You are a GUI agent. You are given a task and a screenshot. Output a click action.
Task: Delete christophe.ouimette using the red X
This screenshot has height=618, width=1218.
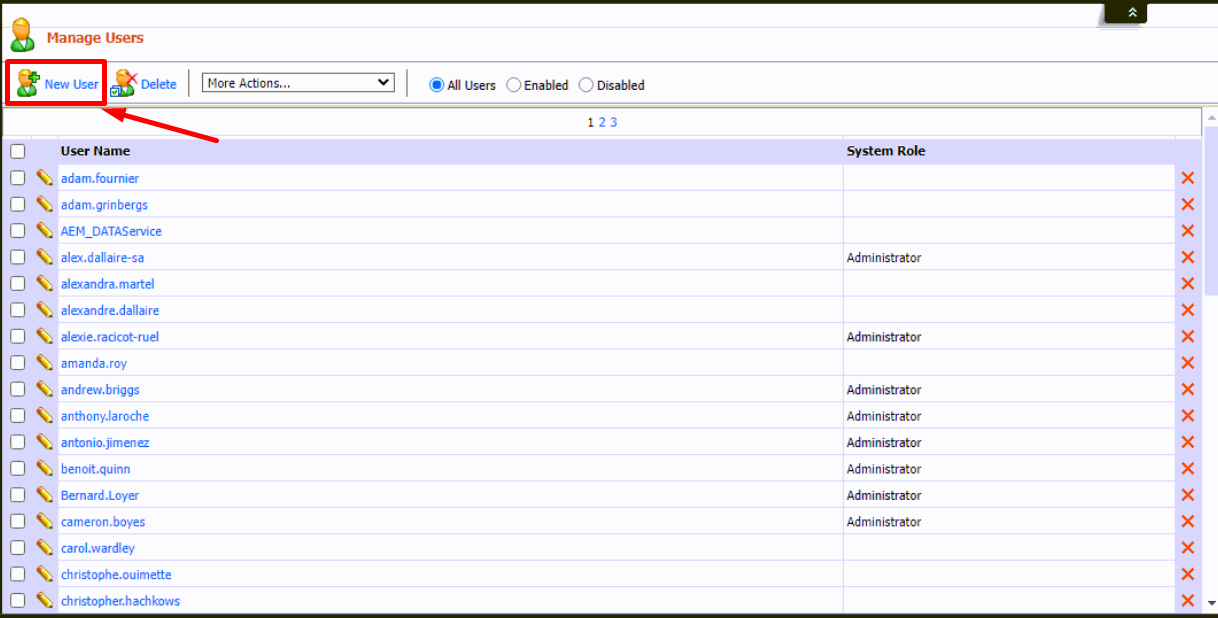pyautogui.click(x=1188, y=575)
